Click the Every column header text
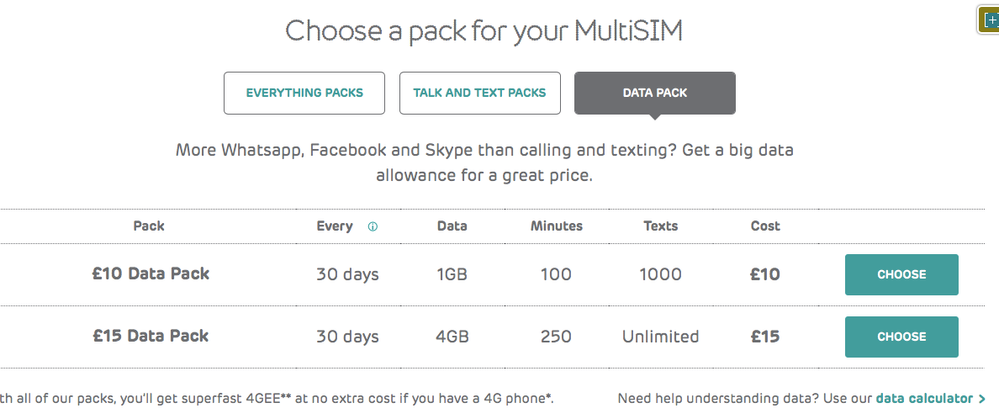The width and height of the screenshot is (999, 420). coord(334,226)
